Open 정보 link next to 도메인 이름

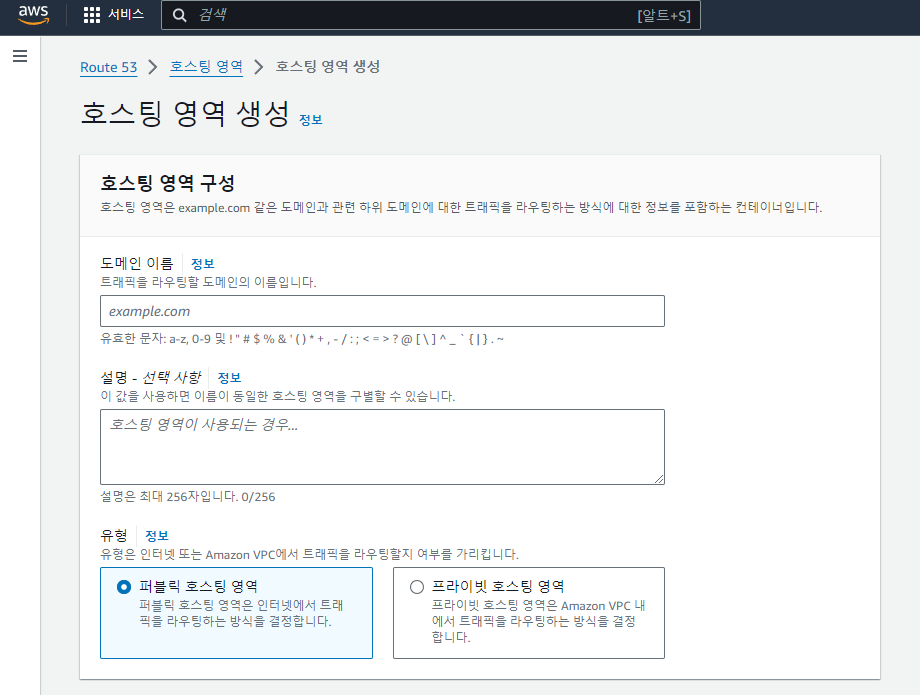point(202,264)
